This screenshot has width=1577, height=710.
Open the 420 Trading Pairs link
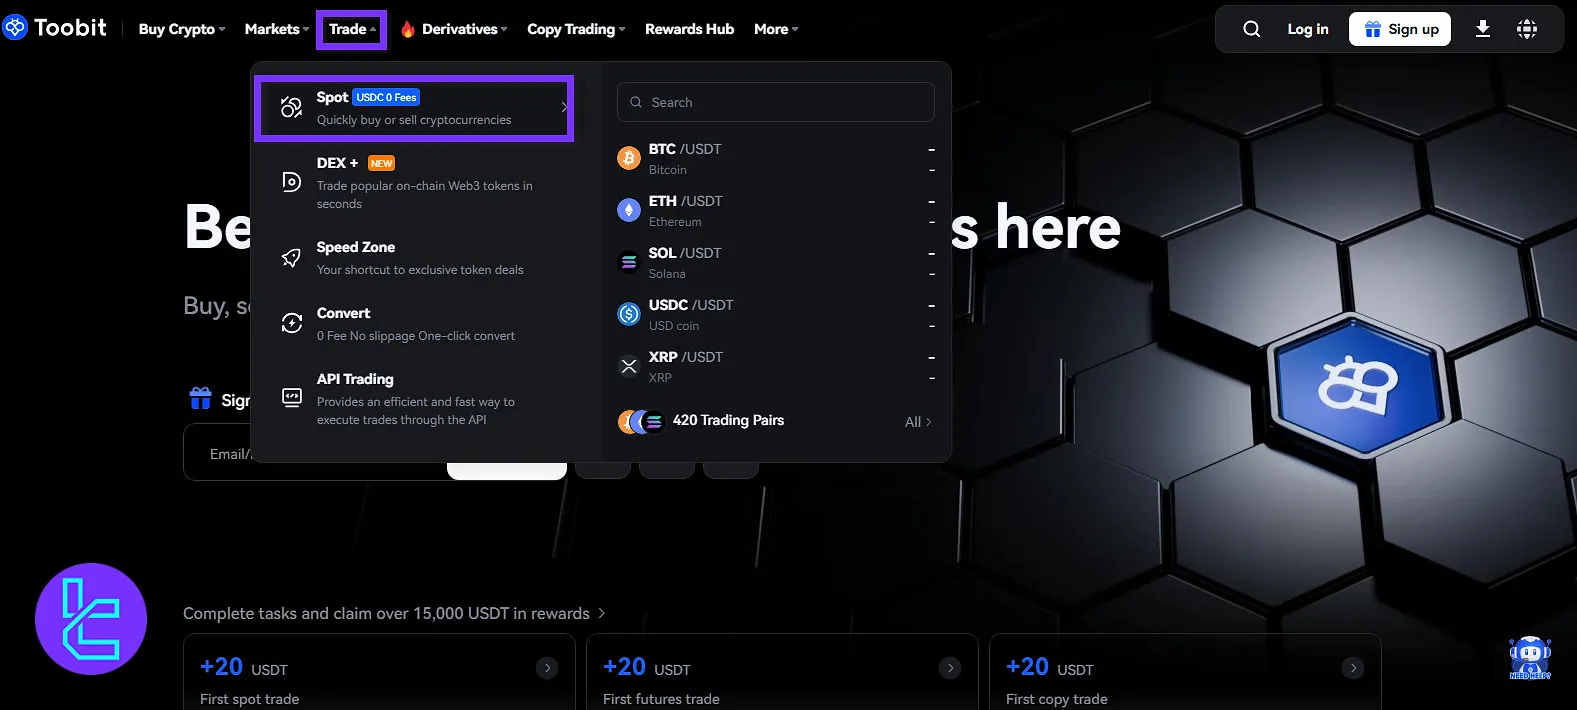point(728,420)
